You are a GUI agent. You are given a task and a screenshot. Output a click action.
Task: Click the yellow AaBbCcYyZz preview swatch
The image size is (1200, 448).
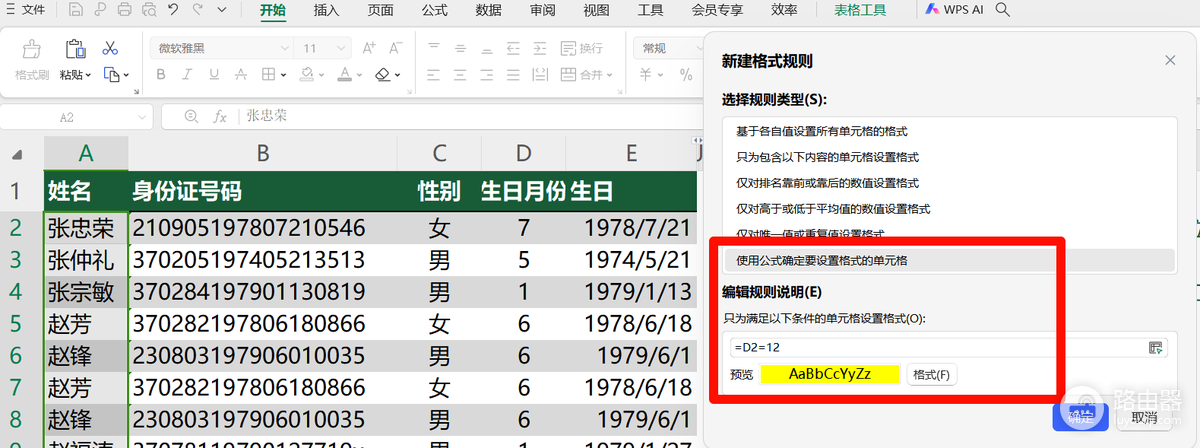coord(830,375)
